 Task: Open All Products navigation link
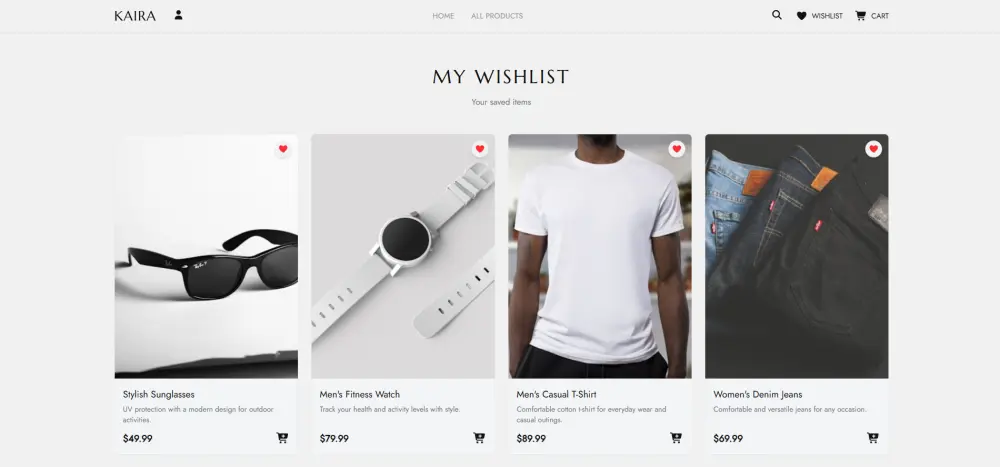click(497, 16)
